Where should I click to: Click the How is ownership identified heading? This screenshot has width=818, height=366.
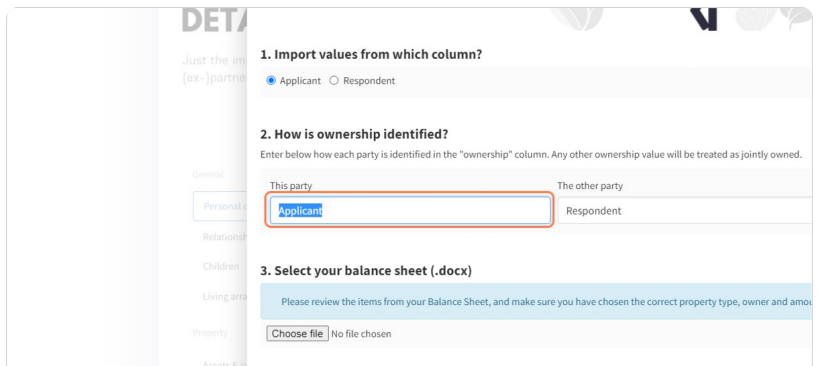point(354,134)
